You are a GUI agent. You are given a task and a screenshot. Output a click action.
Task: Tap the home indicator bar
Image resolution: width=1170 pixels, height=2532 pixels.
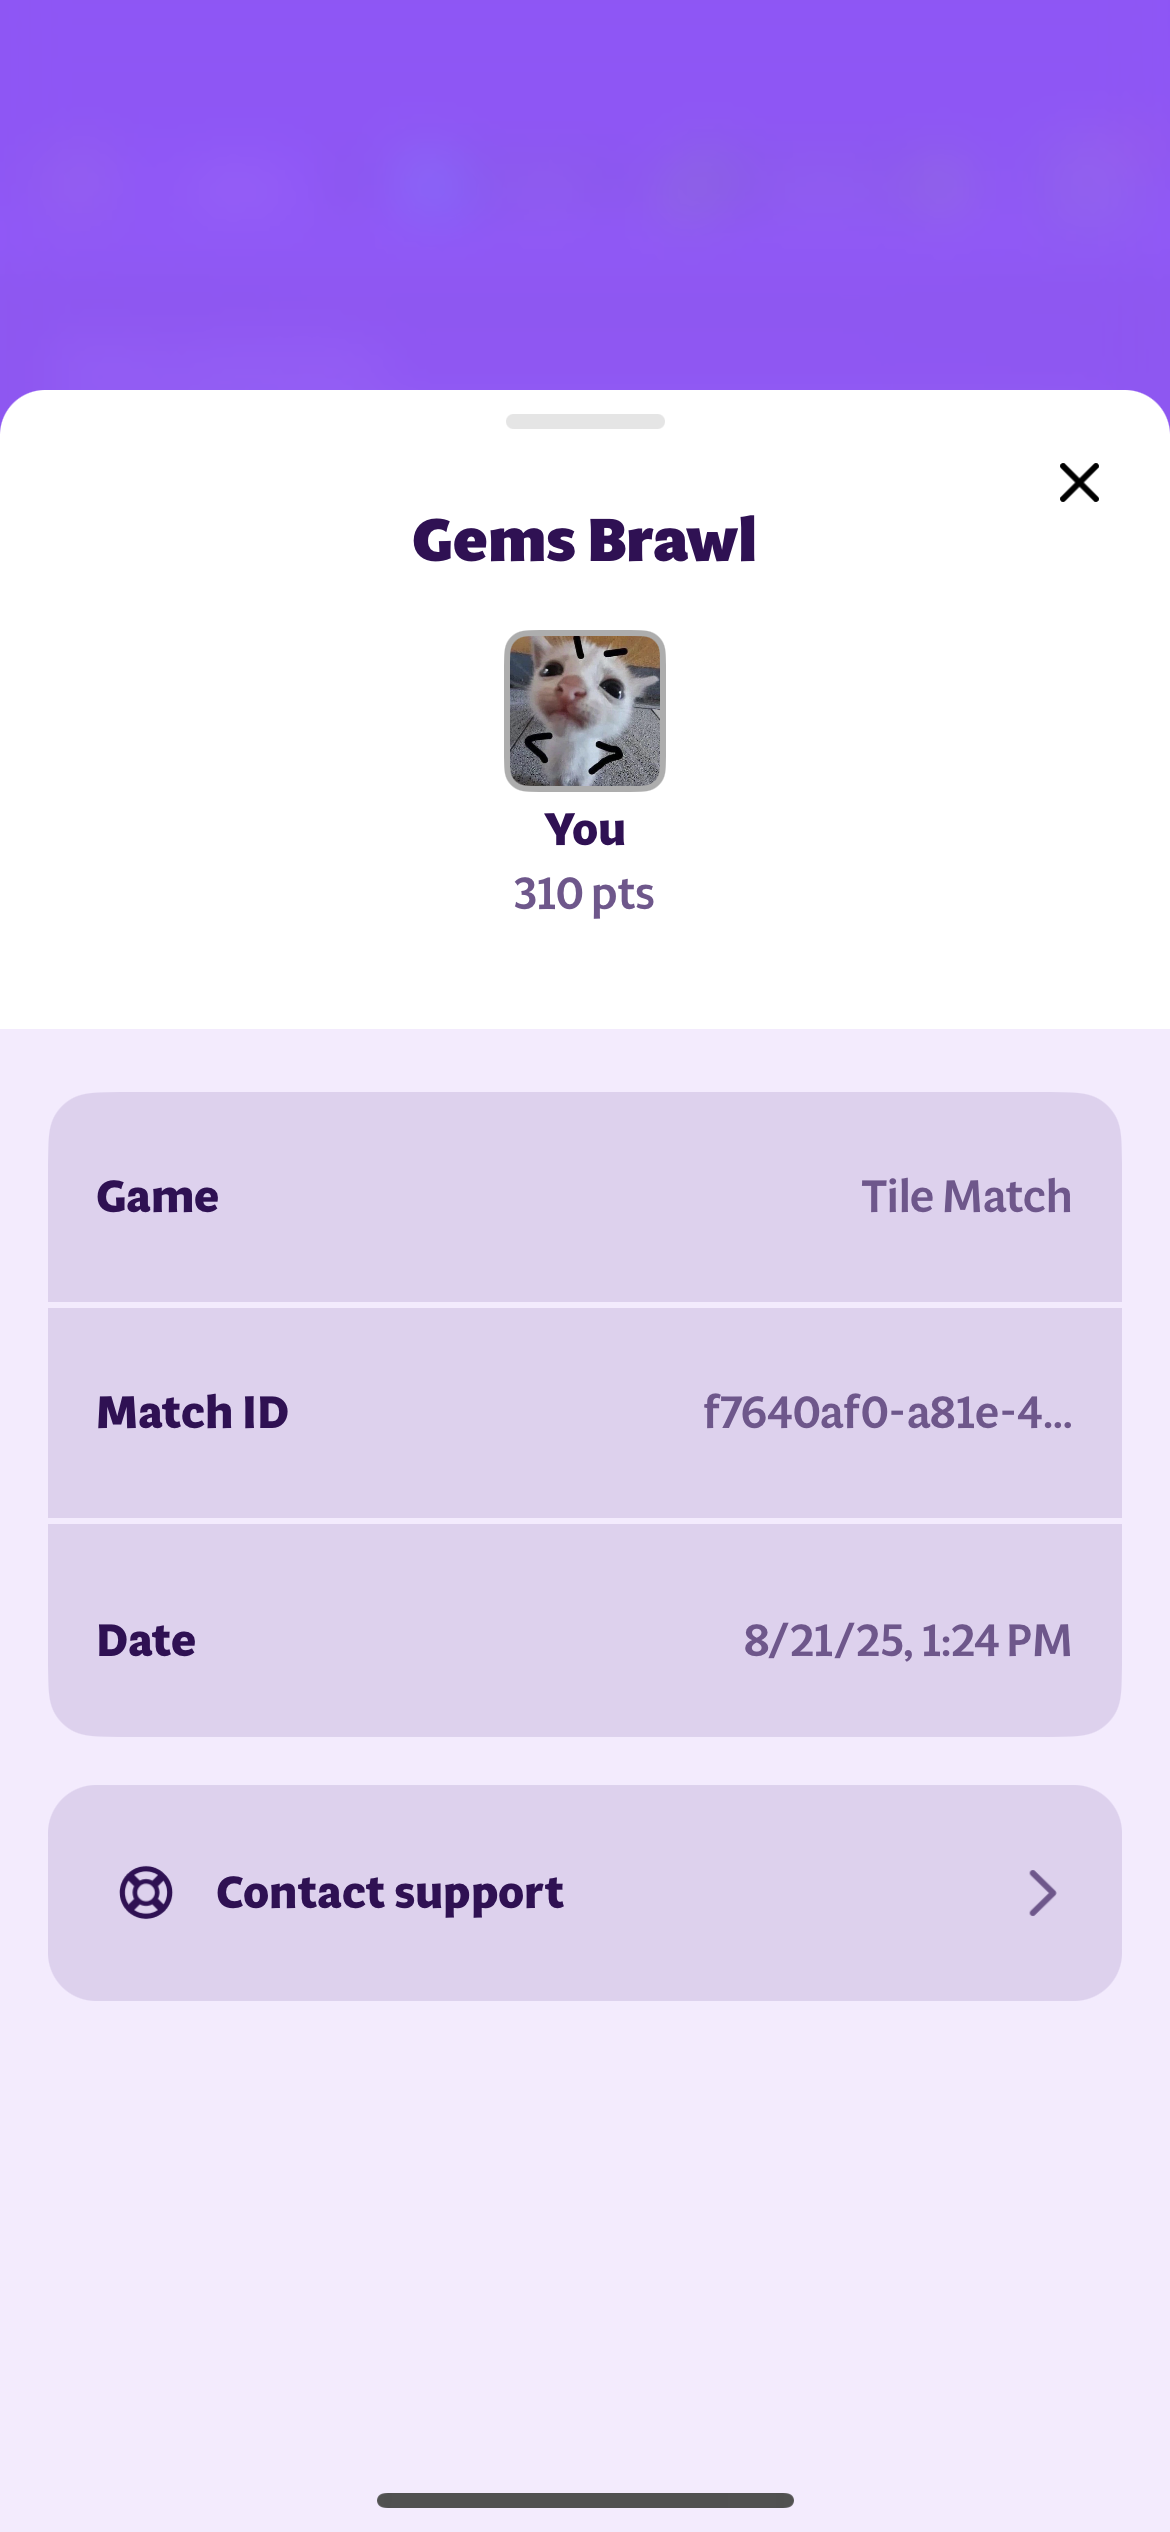(585, 2500)
